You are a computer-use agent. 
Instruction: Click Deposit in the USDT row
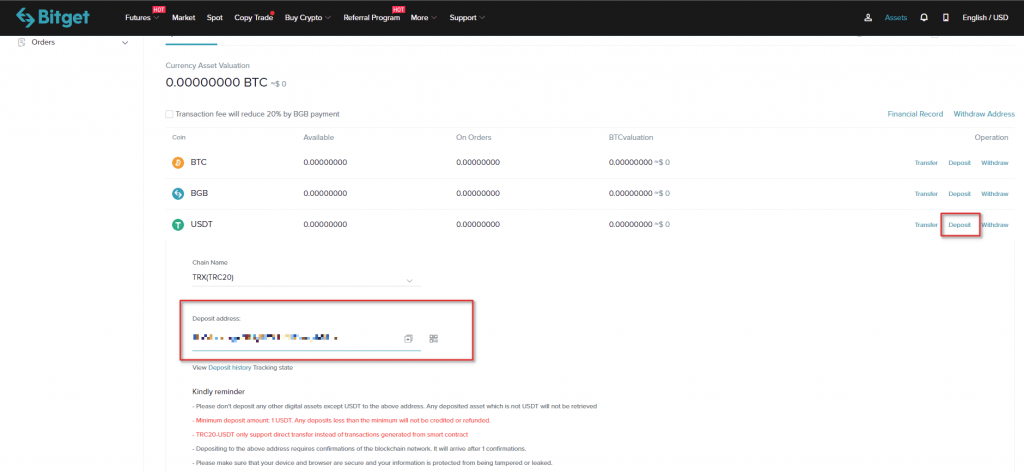pyautogui.click(x=959, y=225)
